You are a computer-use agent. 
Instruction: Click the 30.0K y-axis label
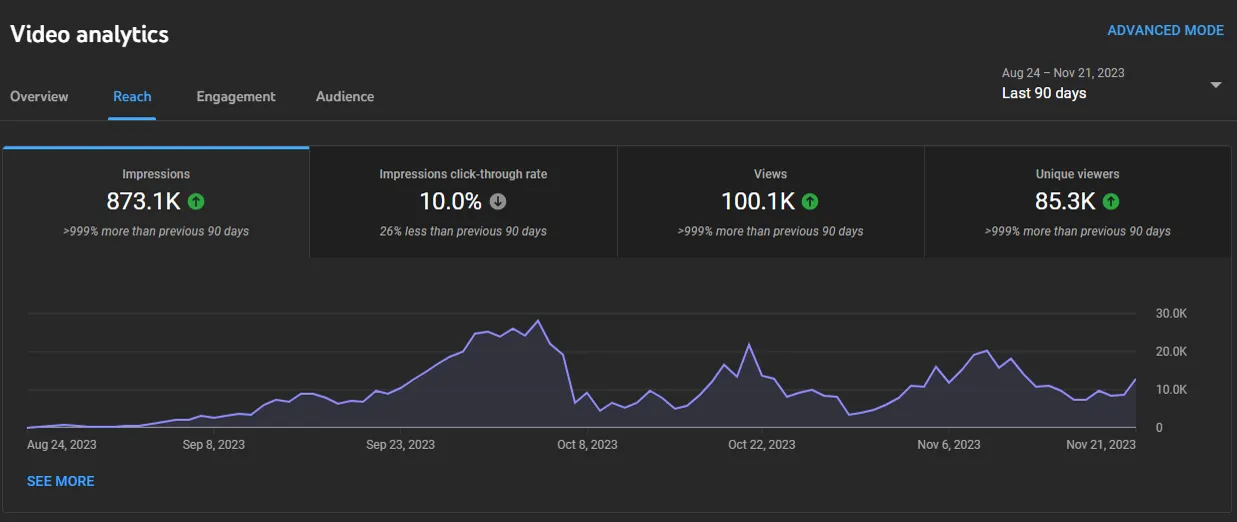pyautogui.click(x=1171, y=313)
